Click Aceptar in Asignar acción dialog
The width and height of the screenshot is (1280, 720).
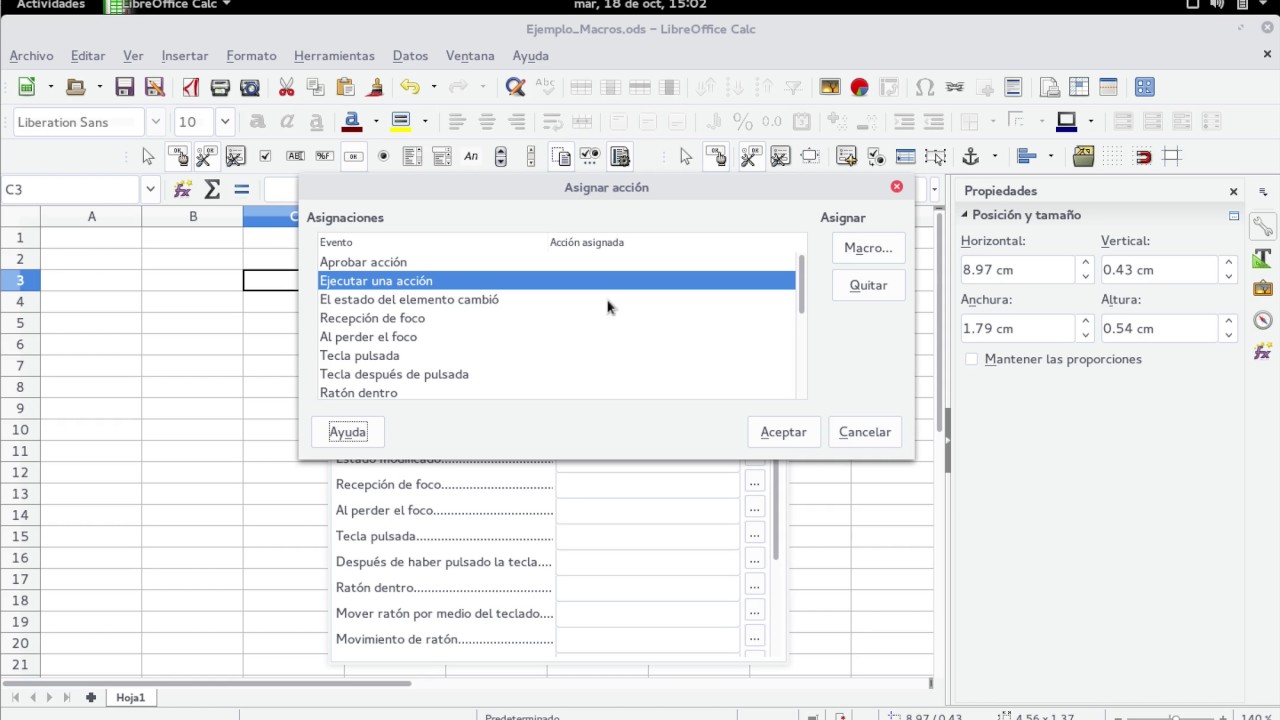coord(783,432)
